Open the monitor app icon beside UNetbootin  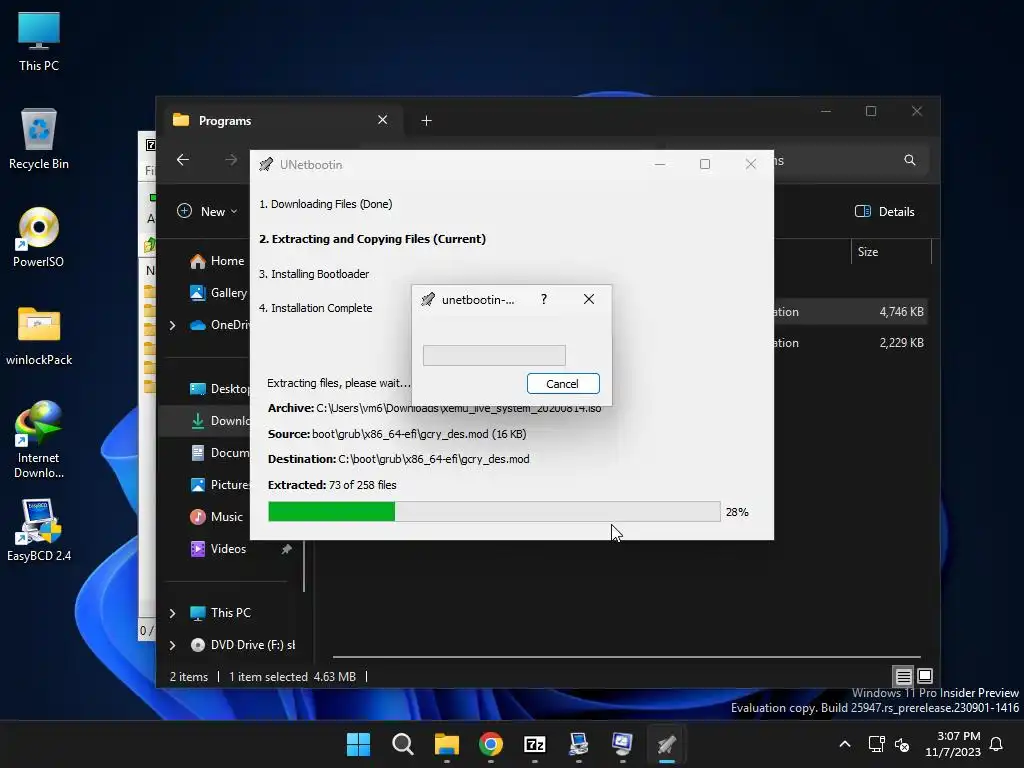coord(622,744)
